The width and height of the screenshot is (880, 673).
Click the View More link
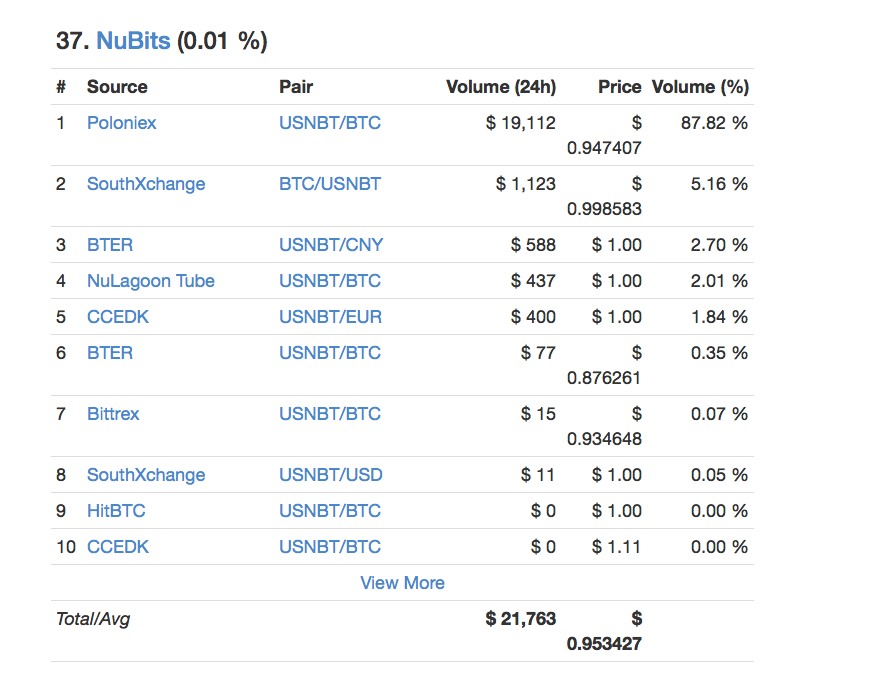pos(402,583)
